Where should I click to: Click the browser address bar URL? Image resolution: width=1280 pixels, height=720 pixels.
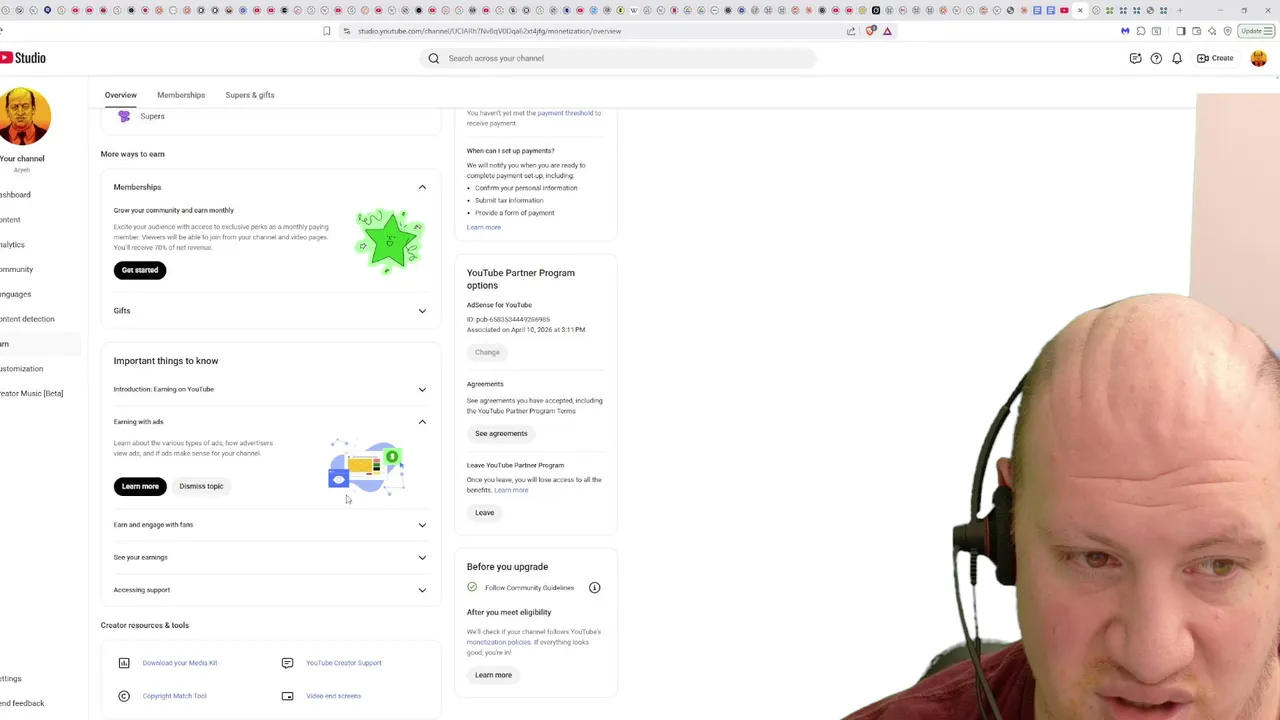490,31
